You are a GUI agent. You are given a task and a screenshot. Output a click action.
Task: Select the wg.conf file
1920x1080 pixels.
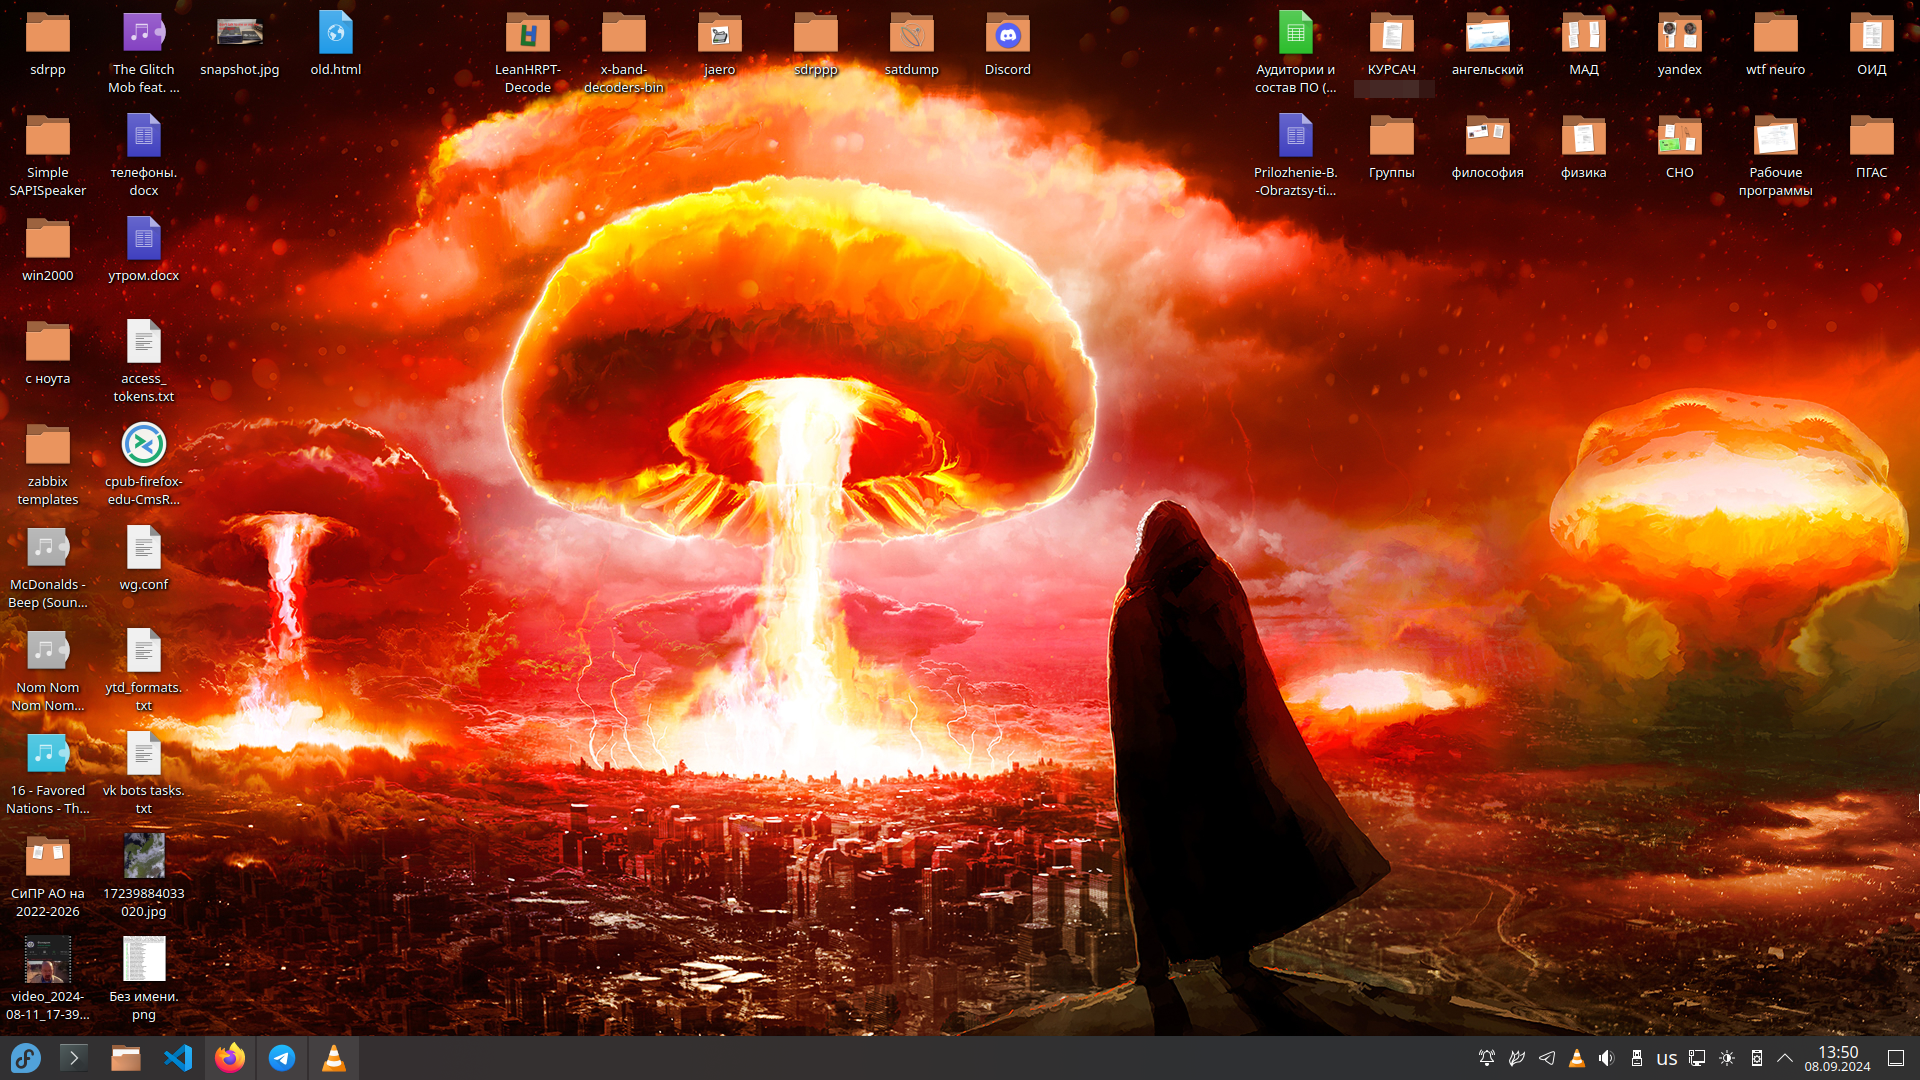coord(144,560)
